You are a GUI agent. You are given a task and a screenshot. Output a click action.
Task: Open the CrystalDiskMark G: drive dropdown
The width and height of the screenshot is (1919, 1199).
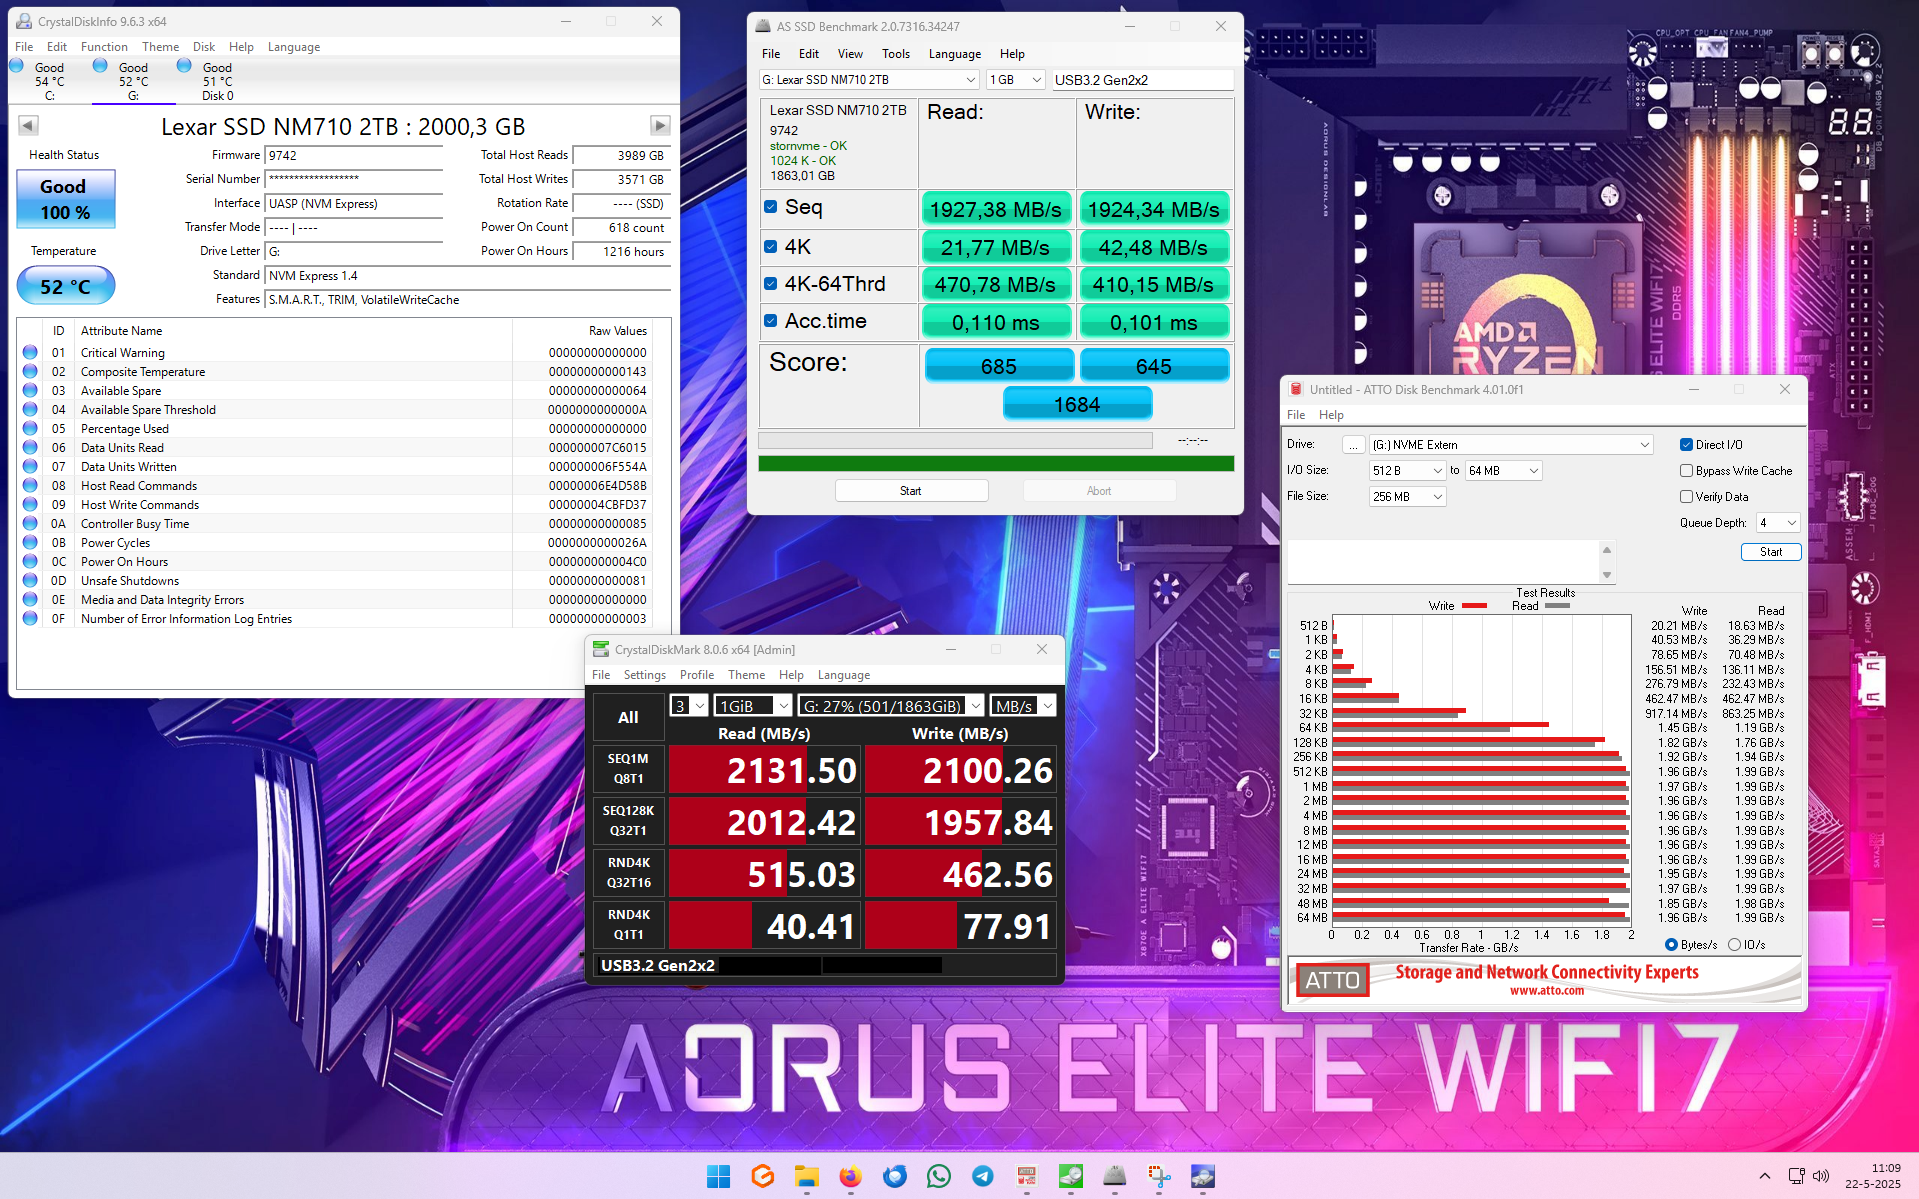click(891, 706)
